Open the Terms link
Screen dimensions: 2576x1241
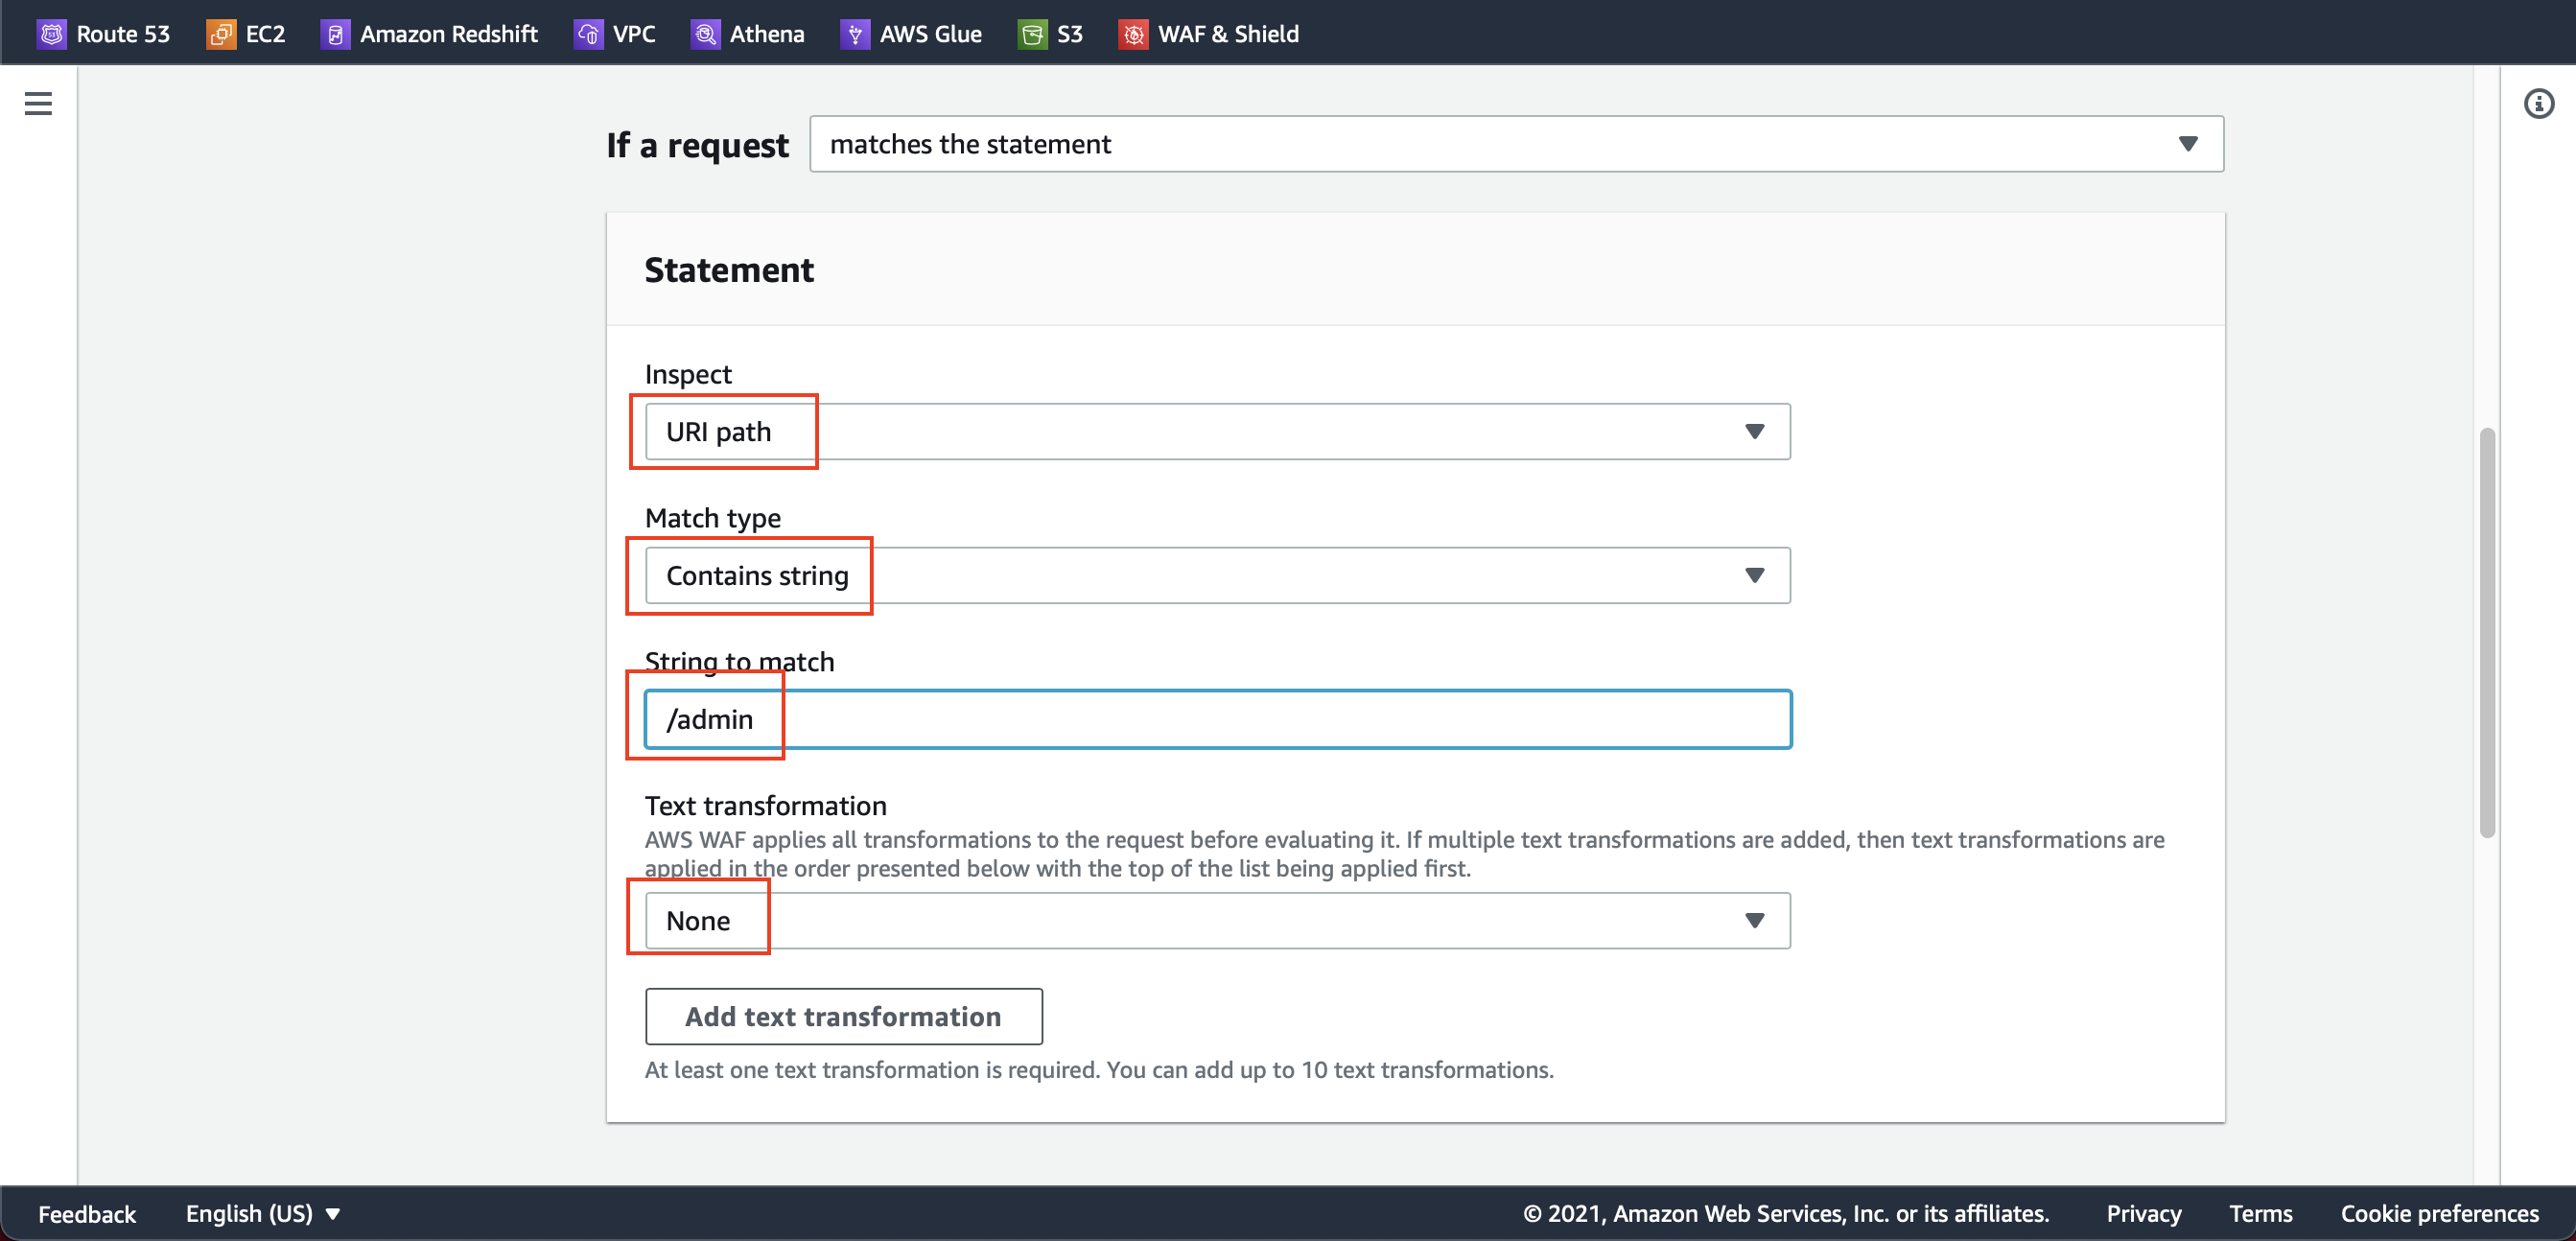2260,1213
